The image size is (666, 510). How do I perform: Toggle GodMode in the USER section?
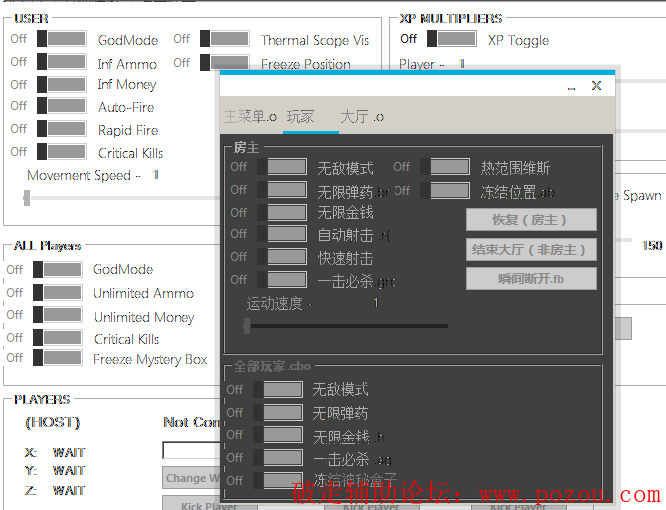click(61, 39)
